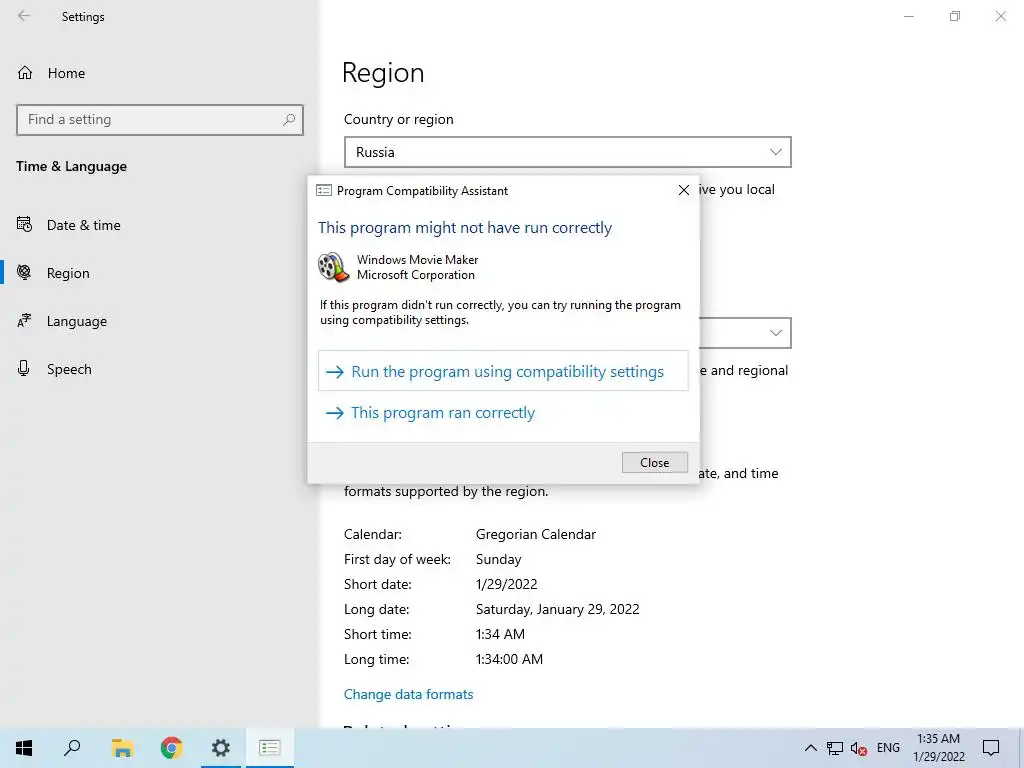This screenshot has height=768, width=1024.
Task: Open Change data formats link
Action: (408, 694)
